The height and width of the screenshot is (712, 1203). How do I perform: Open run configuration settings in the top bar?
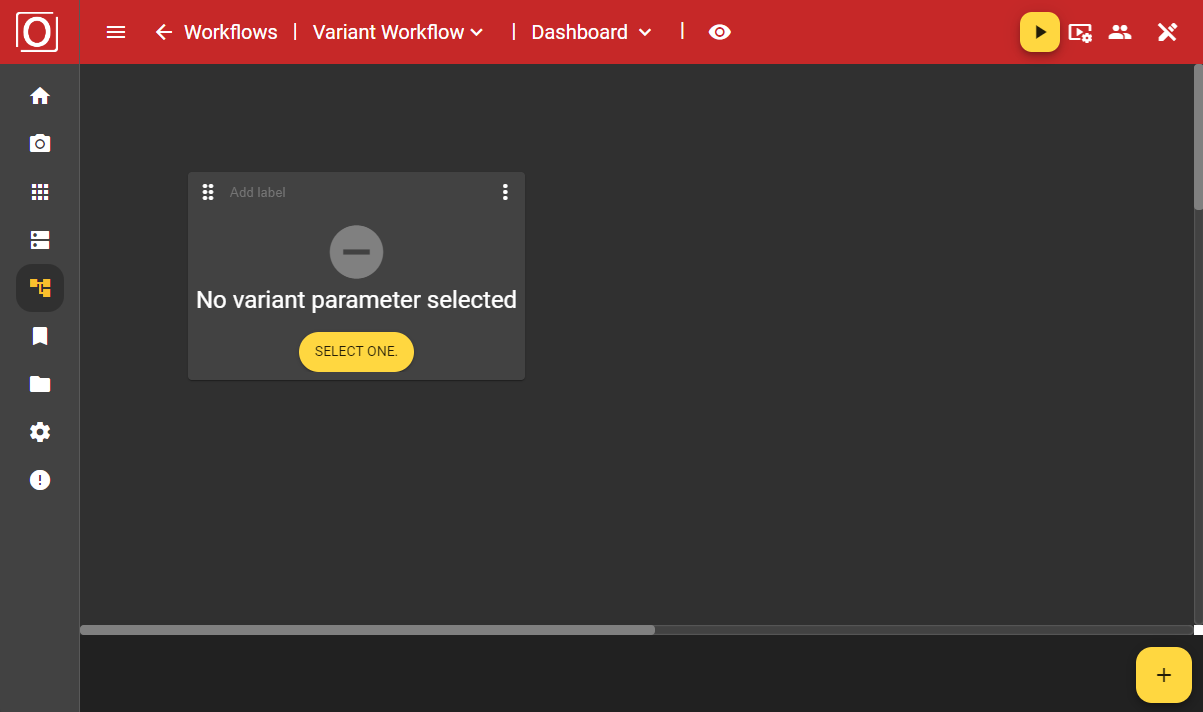[1080, 31]
